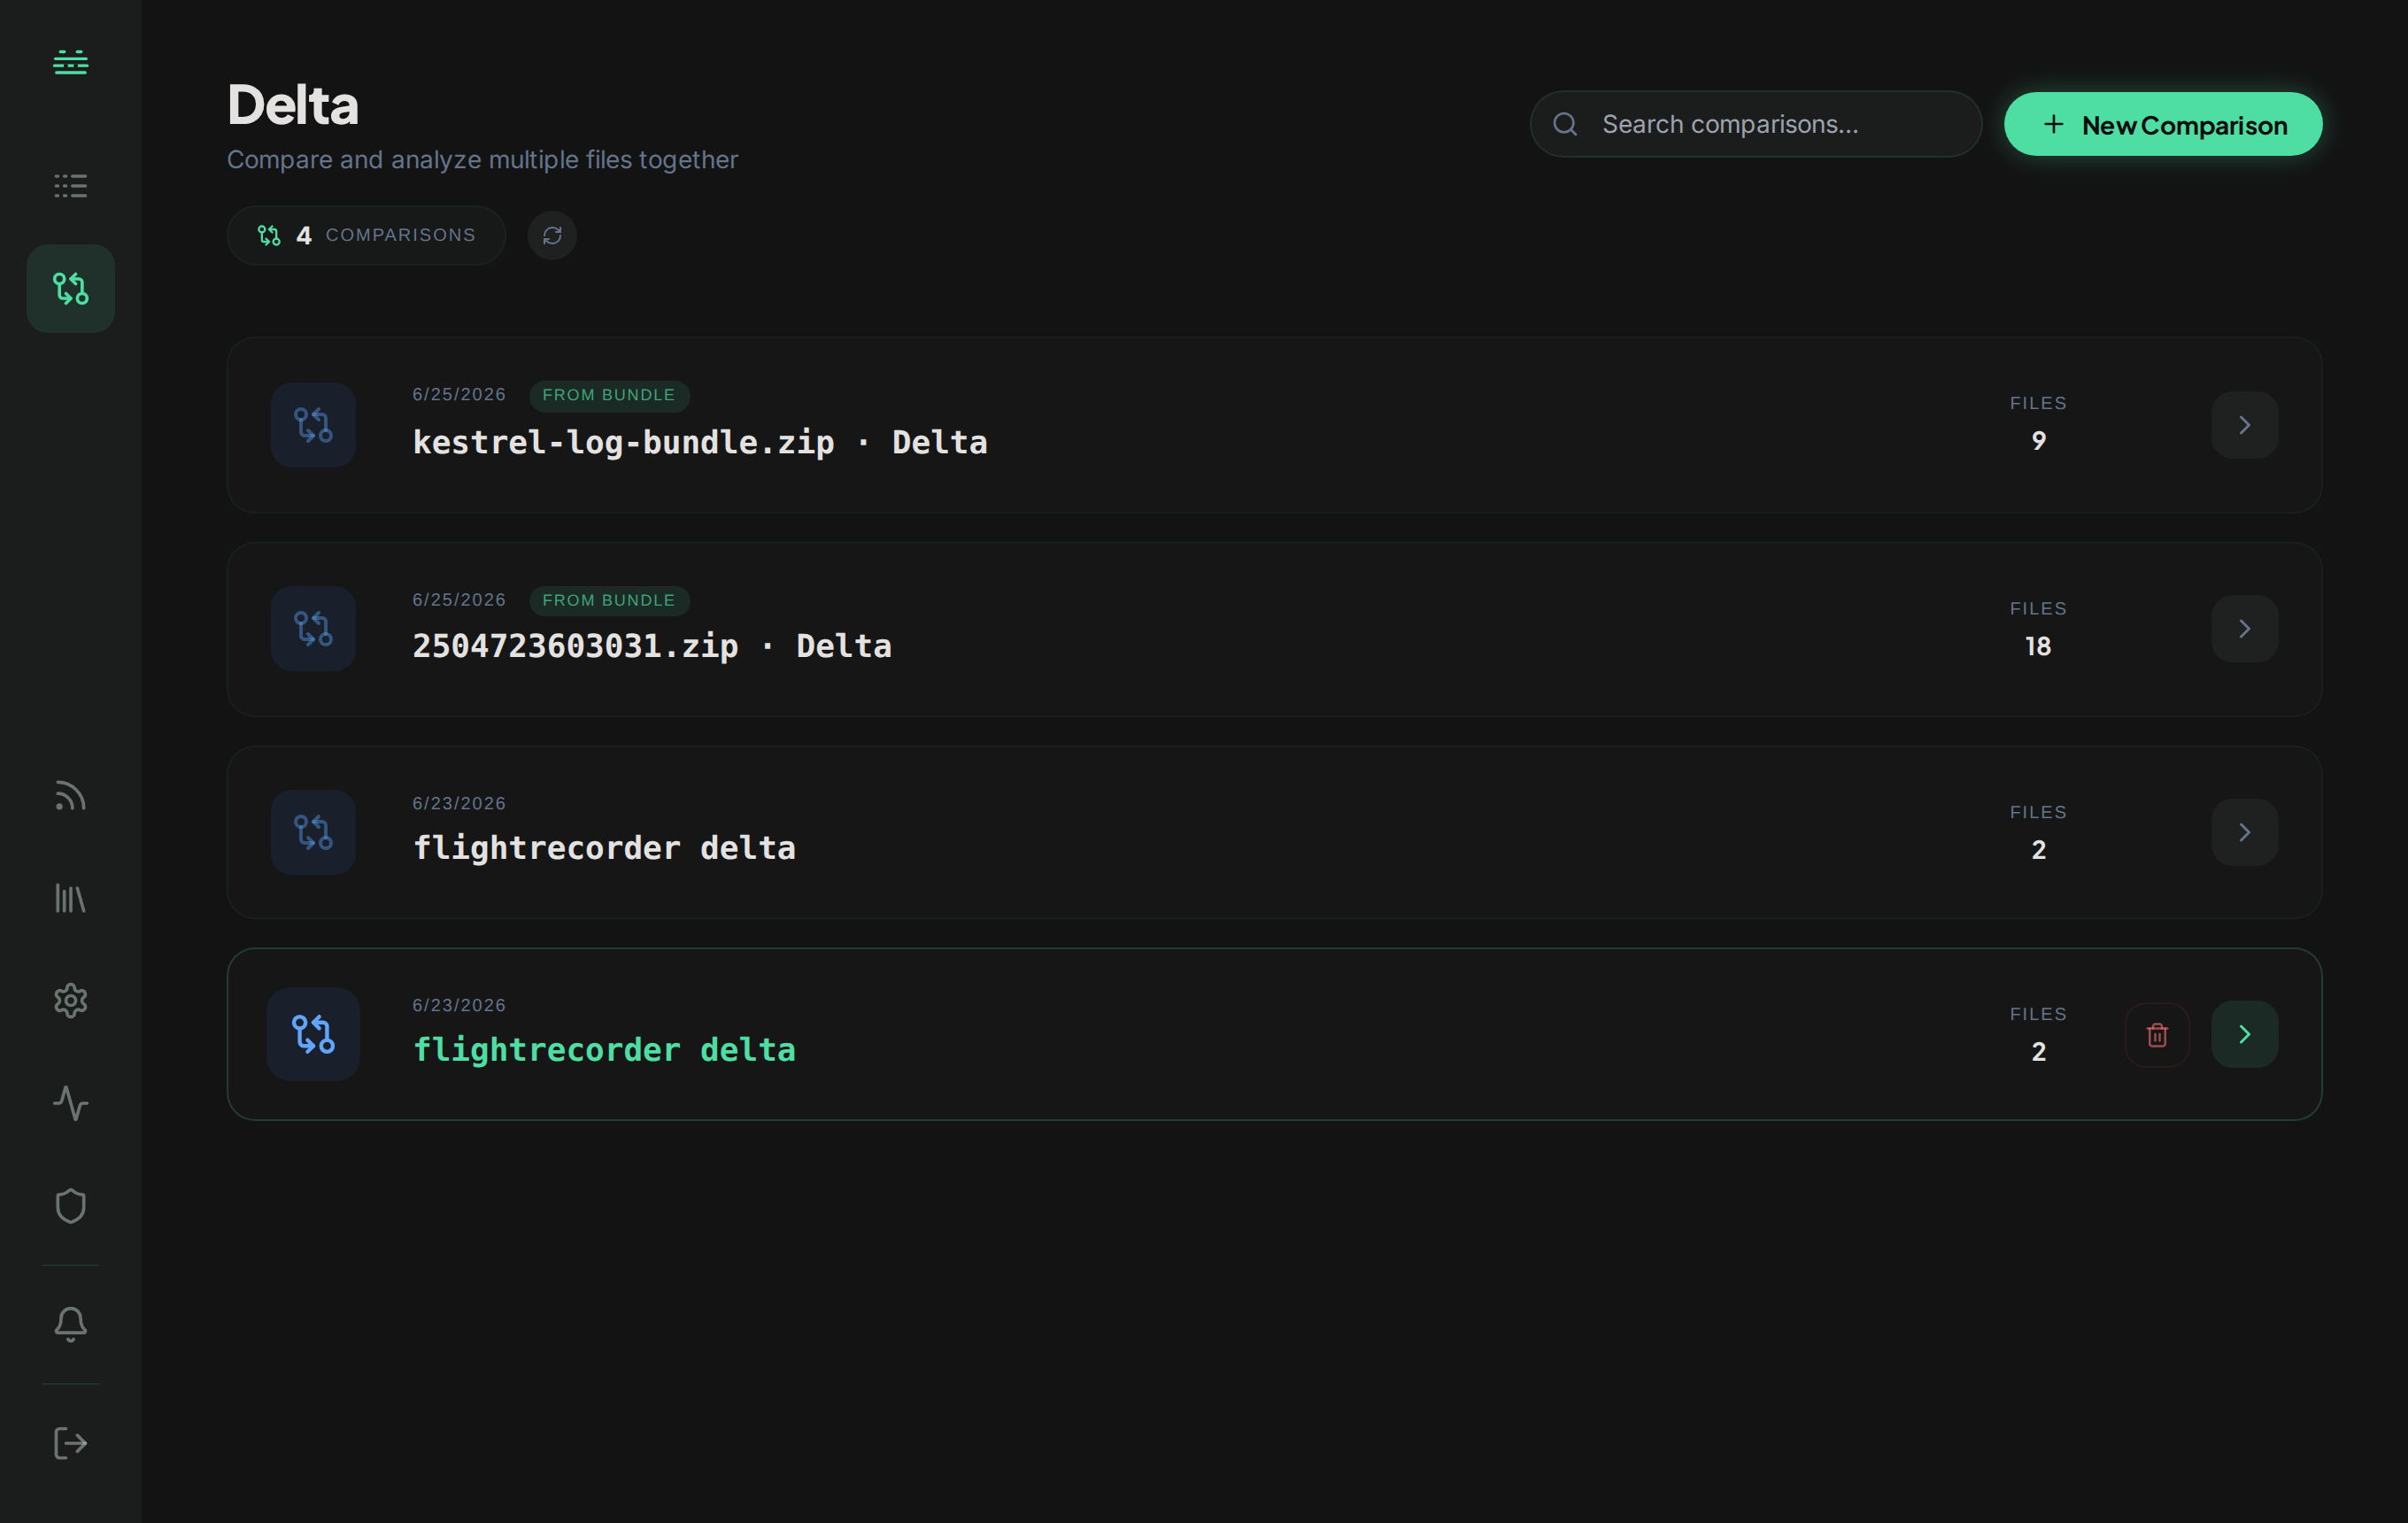Select the Delta comparisons sidebar icon
This screenshot has width=2408, height=1523.
click(70, 289)
